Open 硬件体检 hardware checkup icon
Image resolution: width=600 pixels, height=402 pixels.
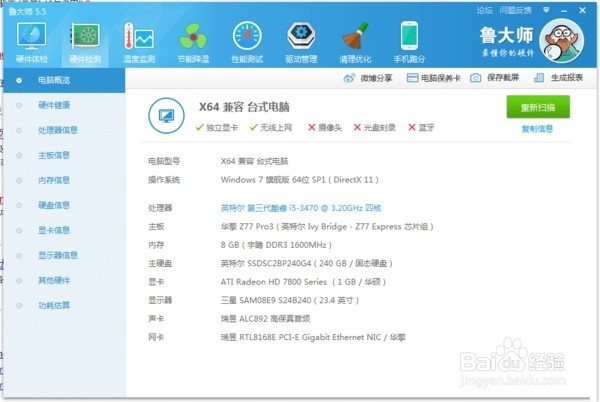31,36
